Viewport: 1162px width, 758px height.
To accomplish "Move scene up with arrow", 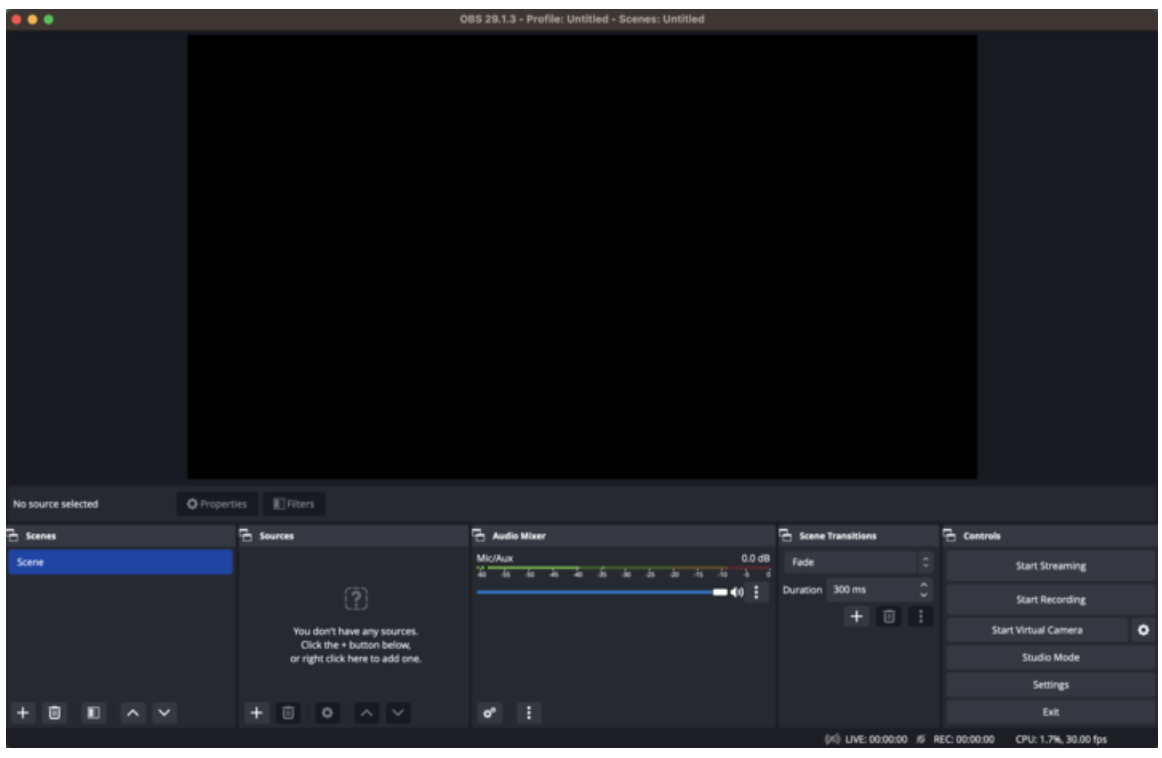I will (133, 712).
